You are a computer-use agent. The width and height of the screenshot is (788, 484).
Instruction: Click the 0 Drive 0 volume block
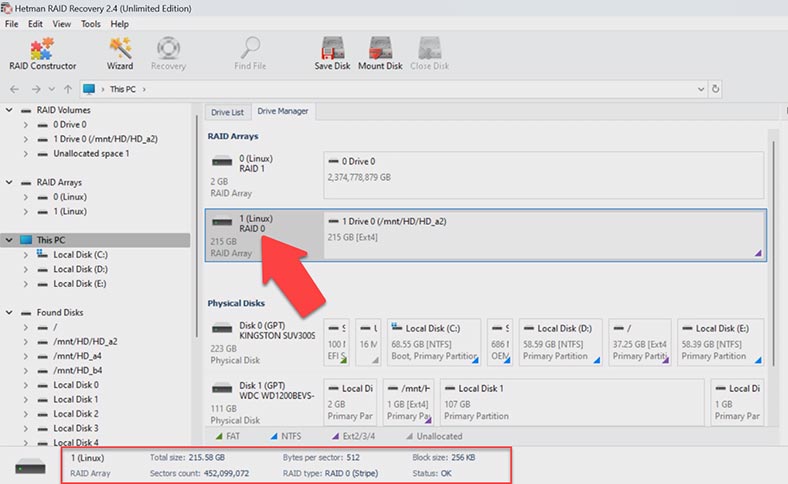click(x=544, y=175)
